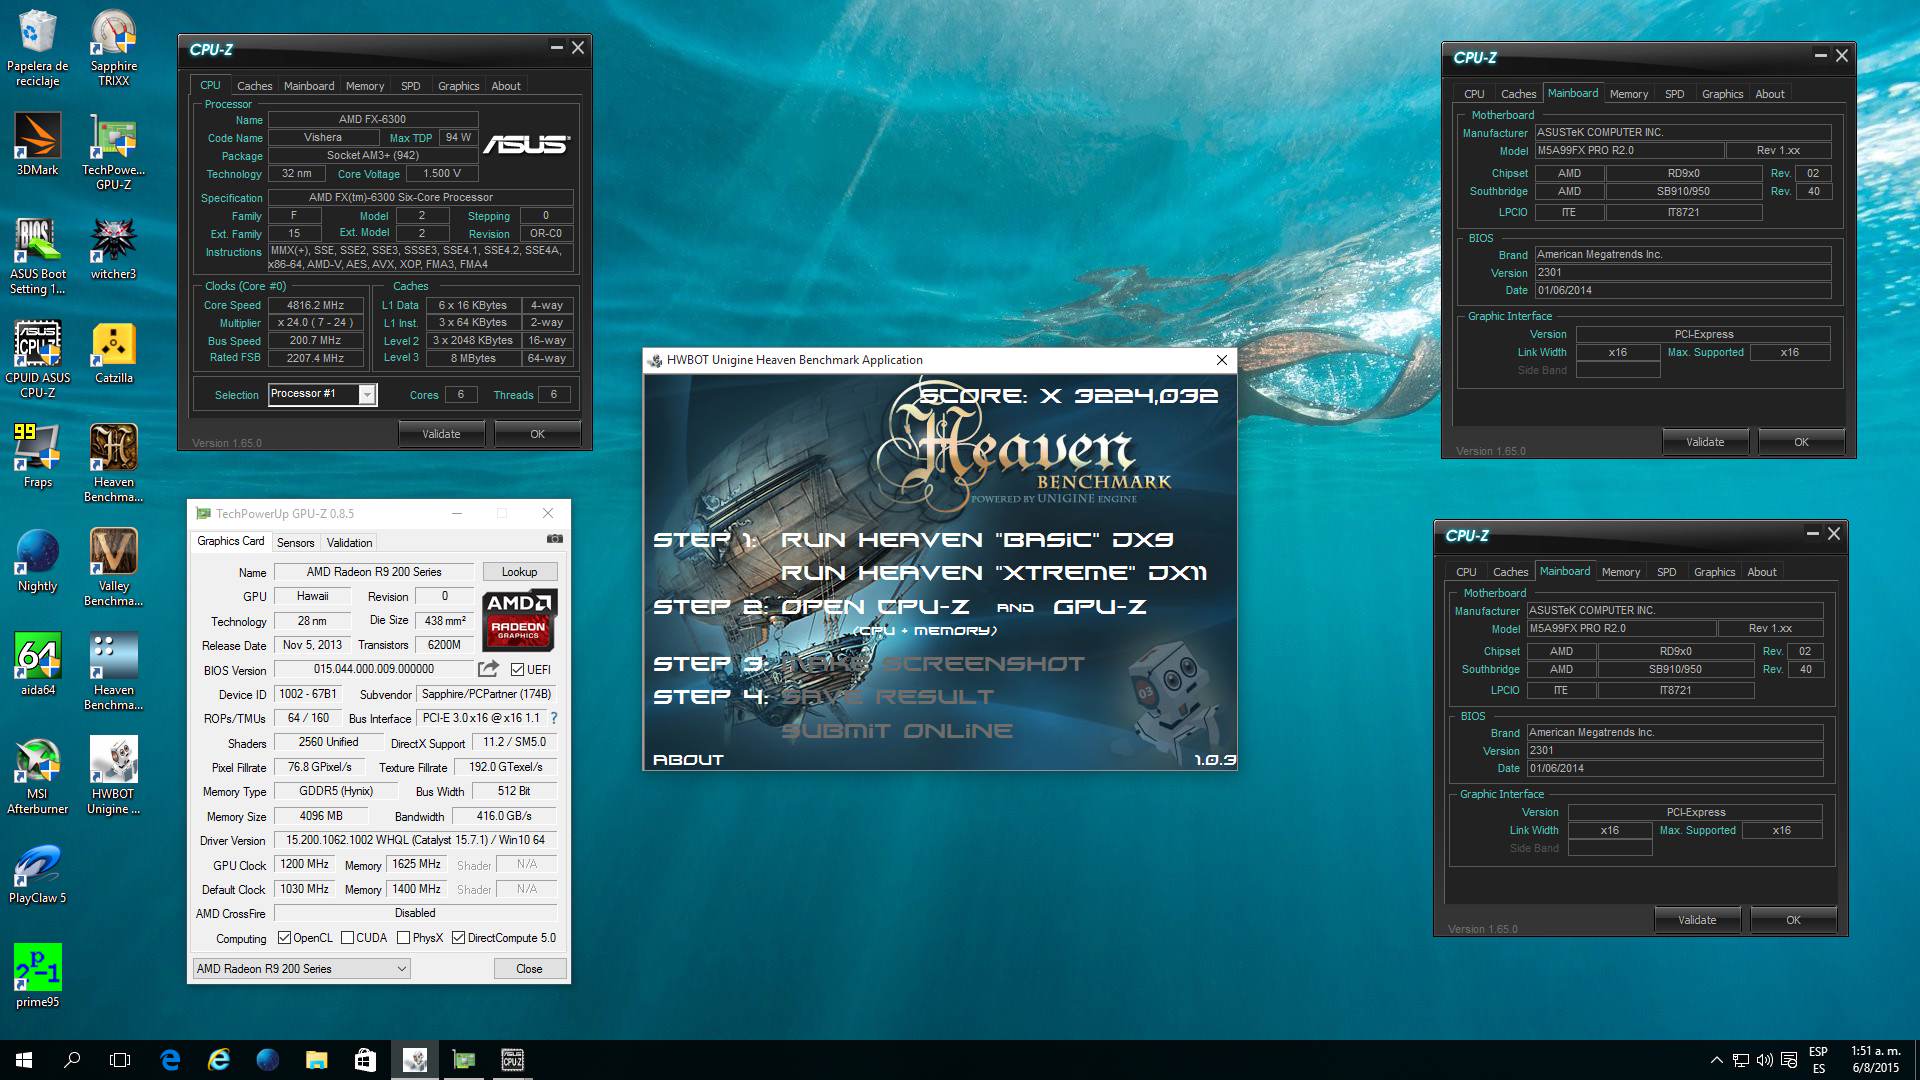The image size is (1920, 1080).
Task: Open Heaven Benchmark icon beside aida64
Action: pos(113,671)
